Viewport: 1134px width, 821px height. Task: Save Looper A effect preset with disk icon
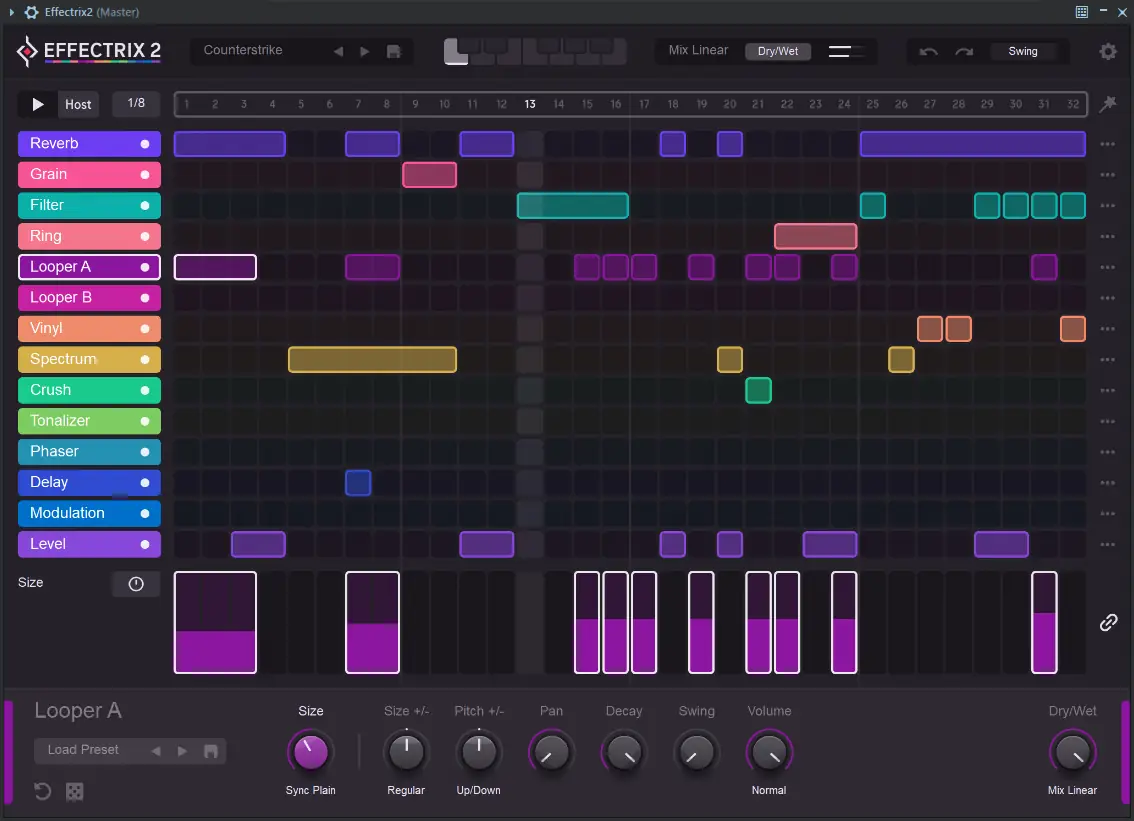(210, 751)
